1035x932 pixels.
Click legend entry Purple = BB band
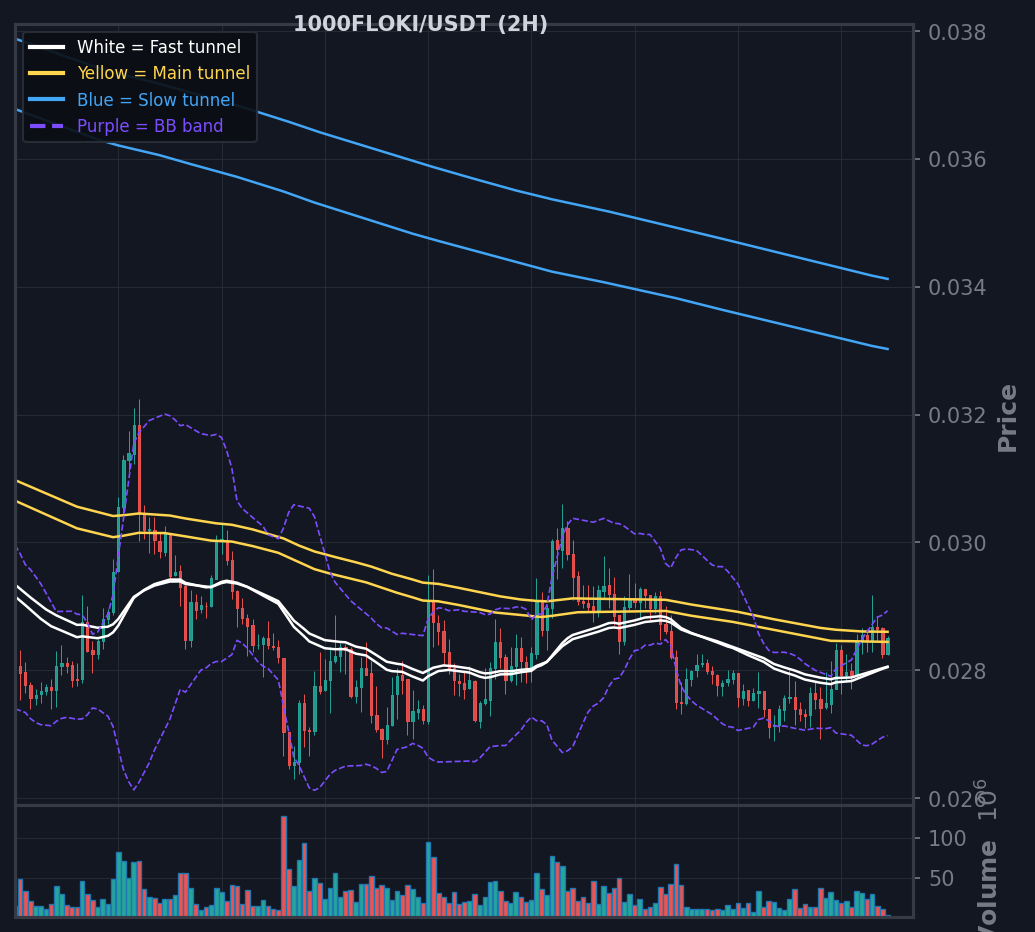150,125
